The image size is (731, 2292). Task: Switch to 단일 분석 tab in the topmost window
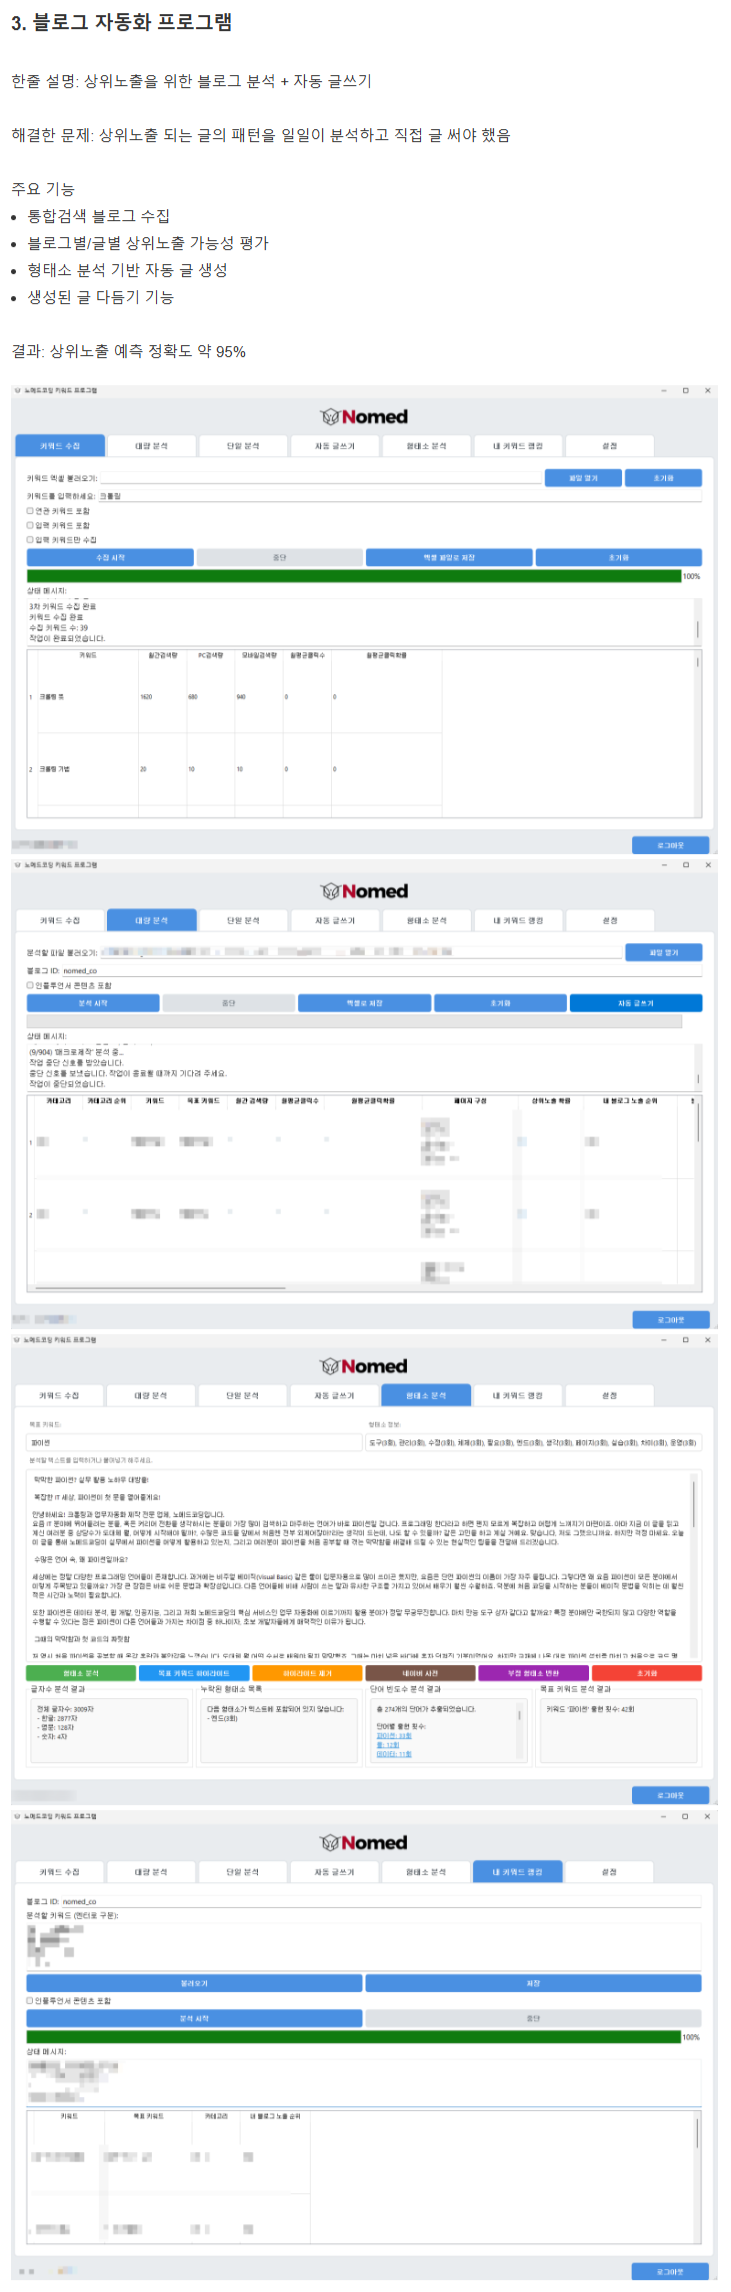pos(243,446)
